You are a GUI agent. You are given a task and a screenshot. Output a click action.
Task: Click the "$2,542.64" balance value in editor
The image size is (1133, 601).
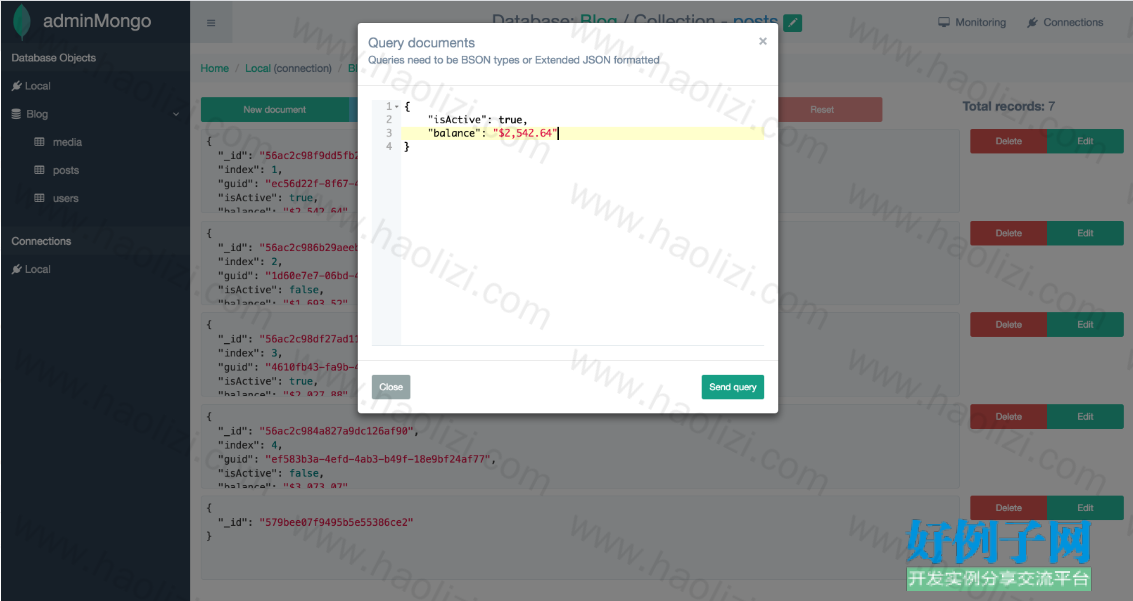[x=525, y=133]
